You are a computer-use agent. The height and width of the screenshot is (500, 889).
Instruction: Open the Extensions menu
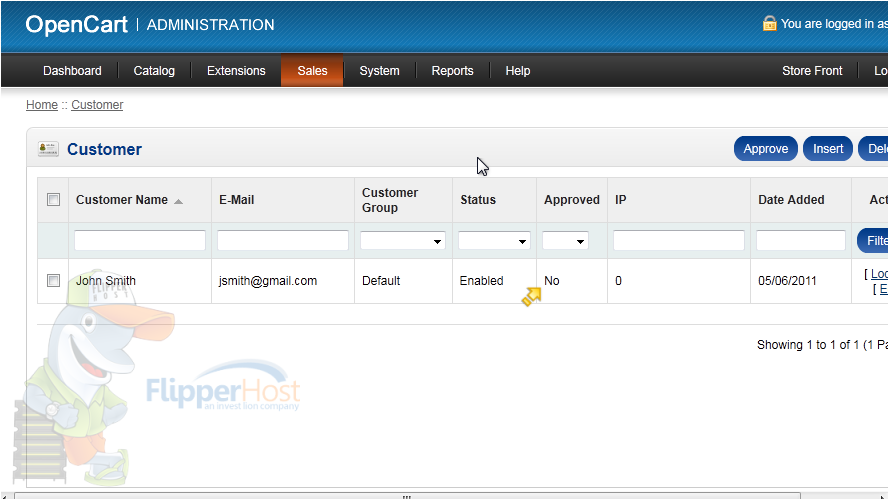click(236, 71)
